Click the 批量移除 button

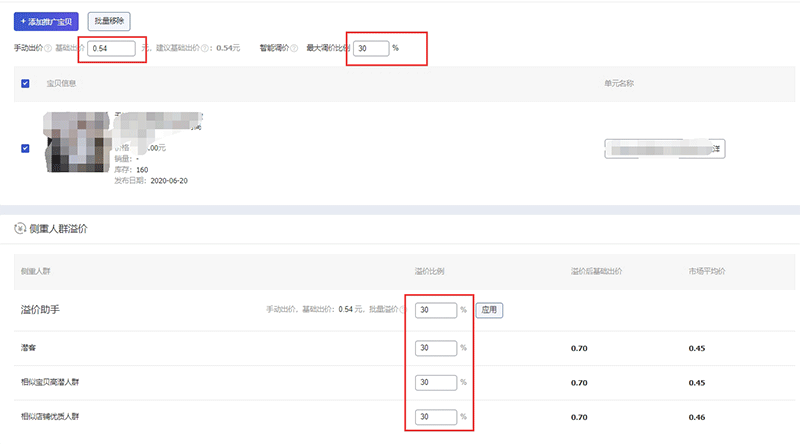pos(109,20)
